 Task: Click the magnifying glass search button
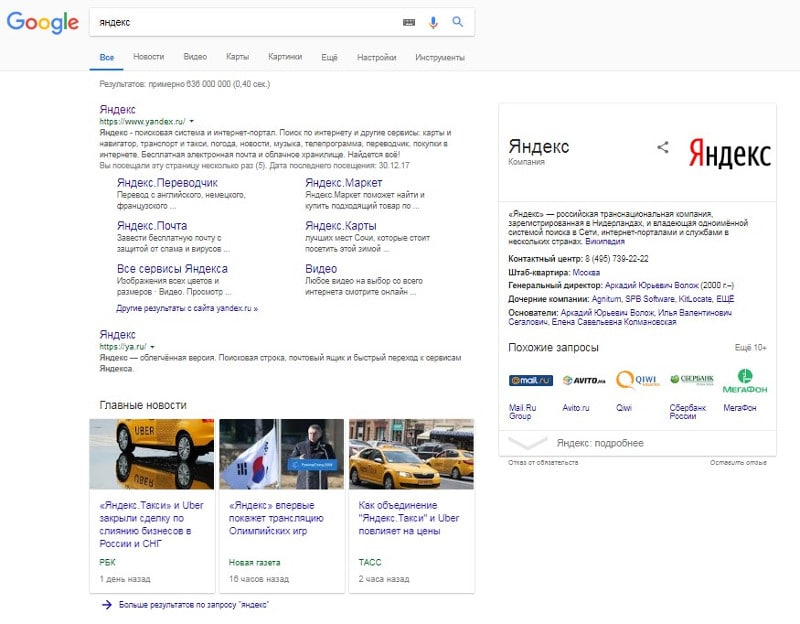458,21
